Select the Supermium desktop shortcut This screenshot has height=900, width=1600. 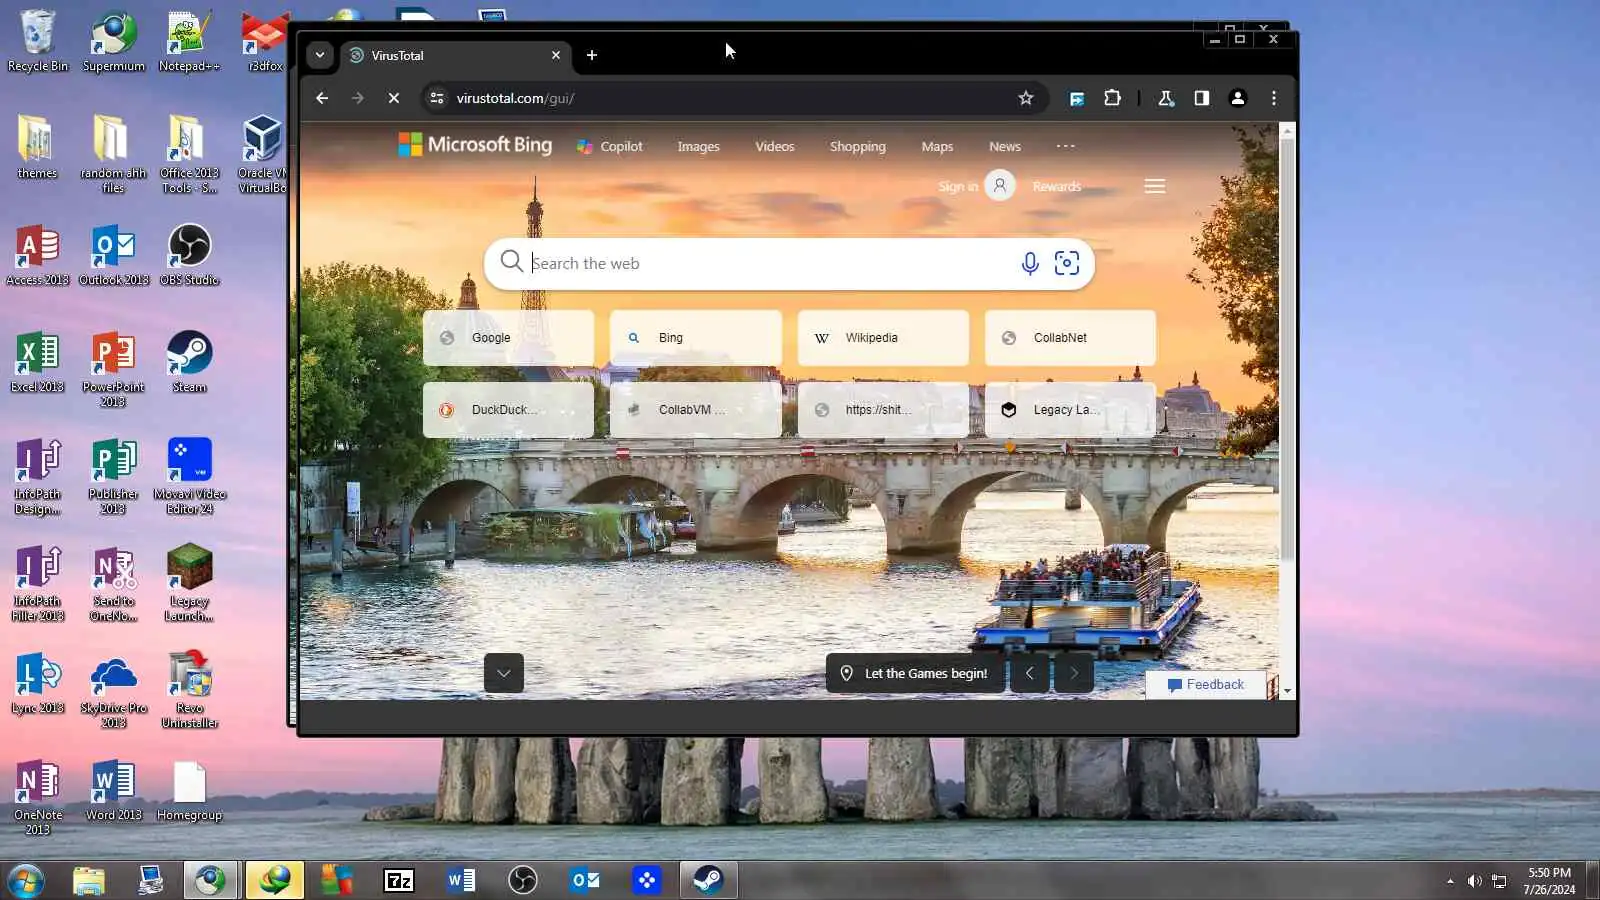[x=114, y=42]
